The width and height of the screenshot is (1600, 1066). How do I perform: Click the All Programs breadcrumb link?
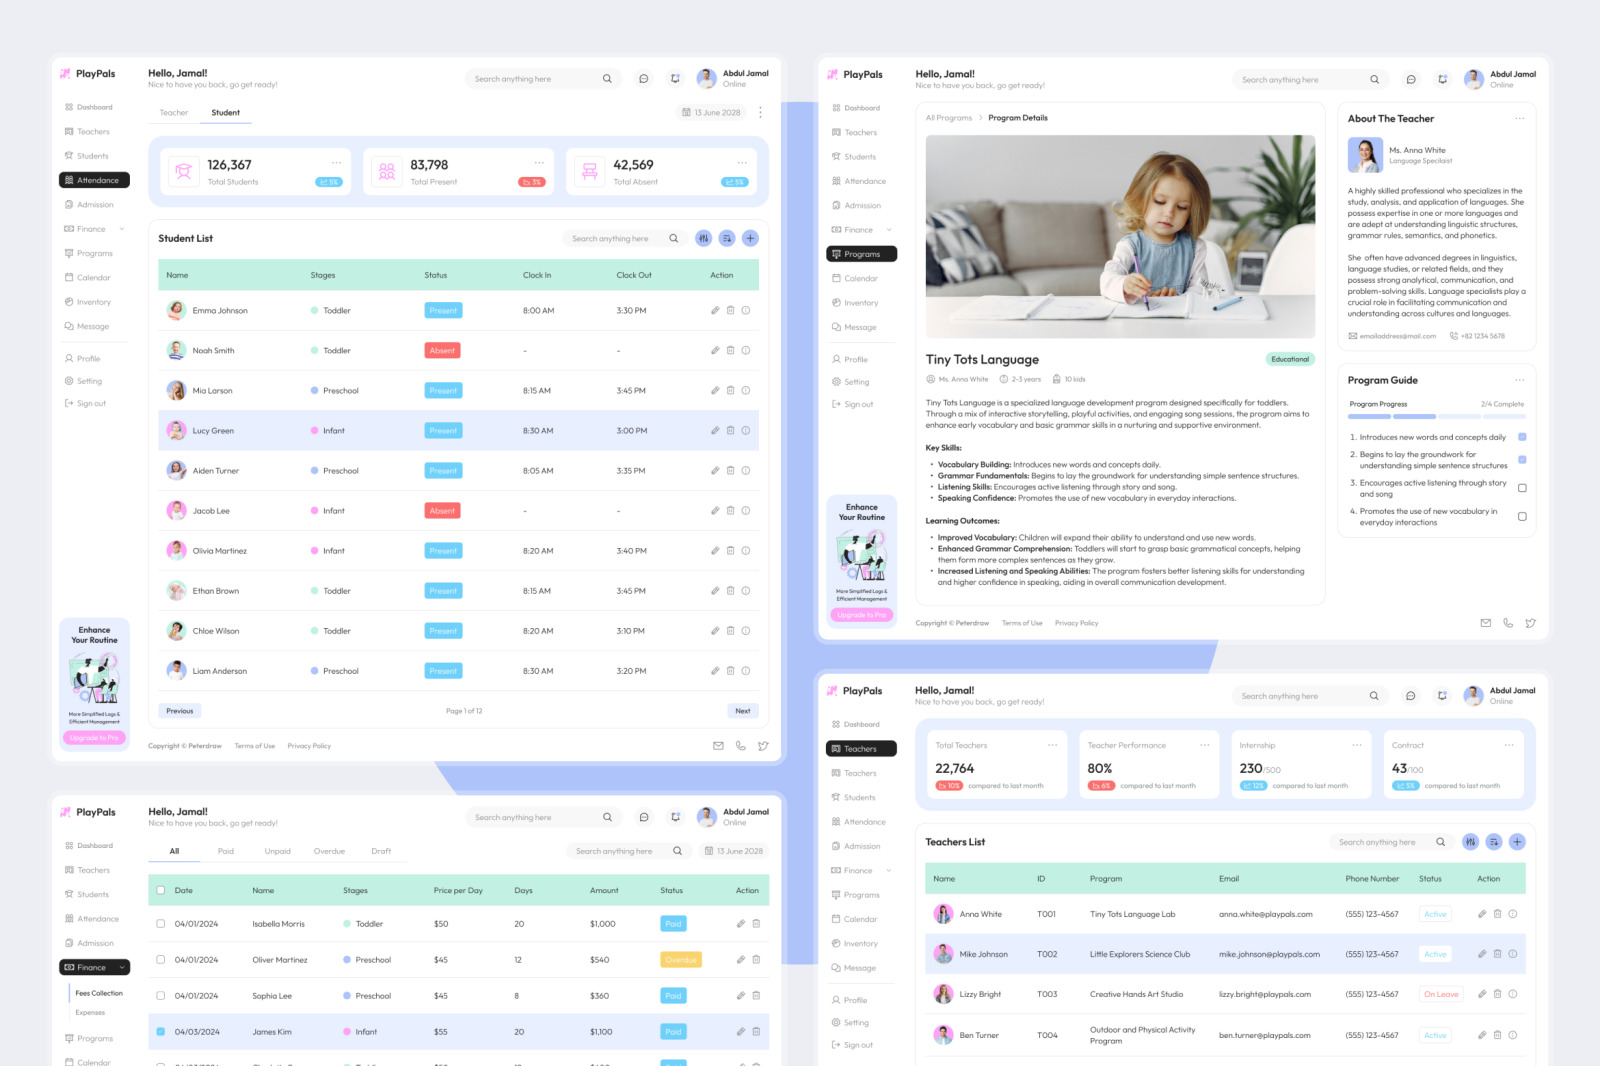[948, 118]
